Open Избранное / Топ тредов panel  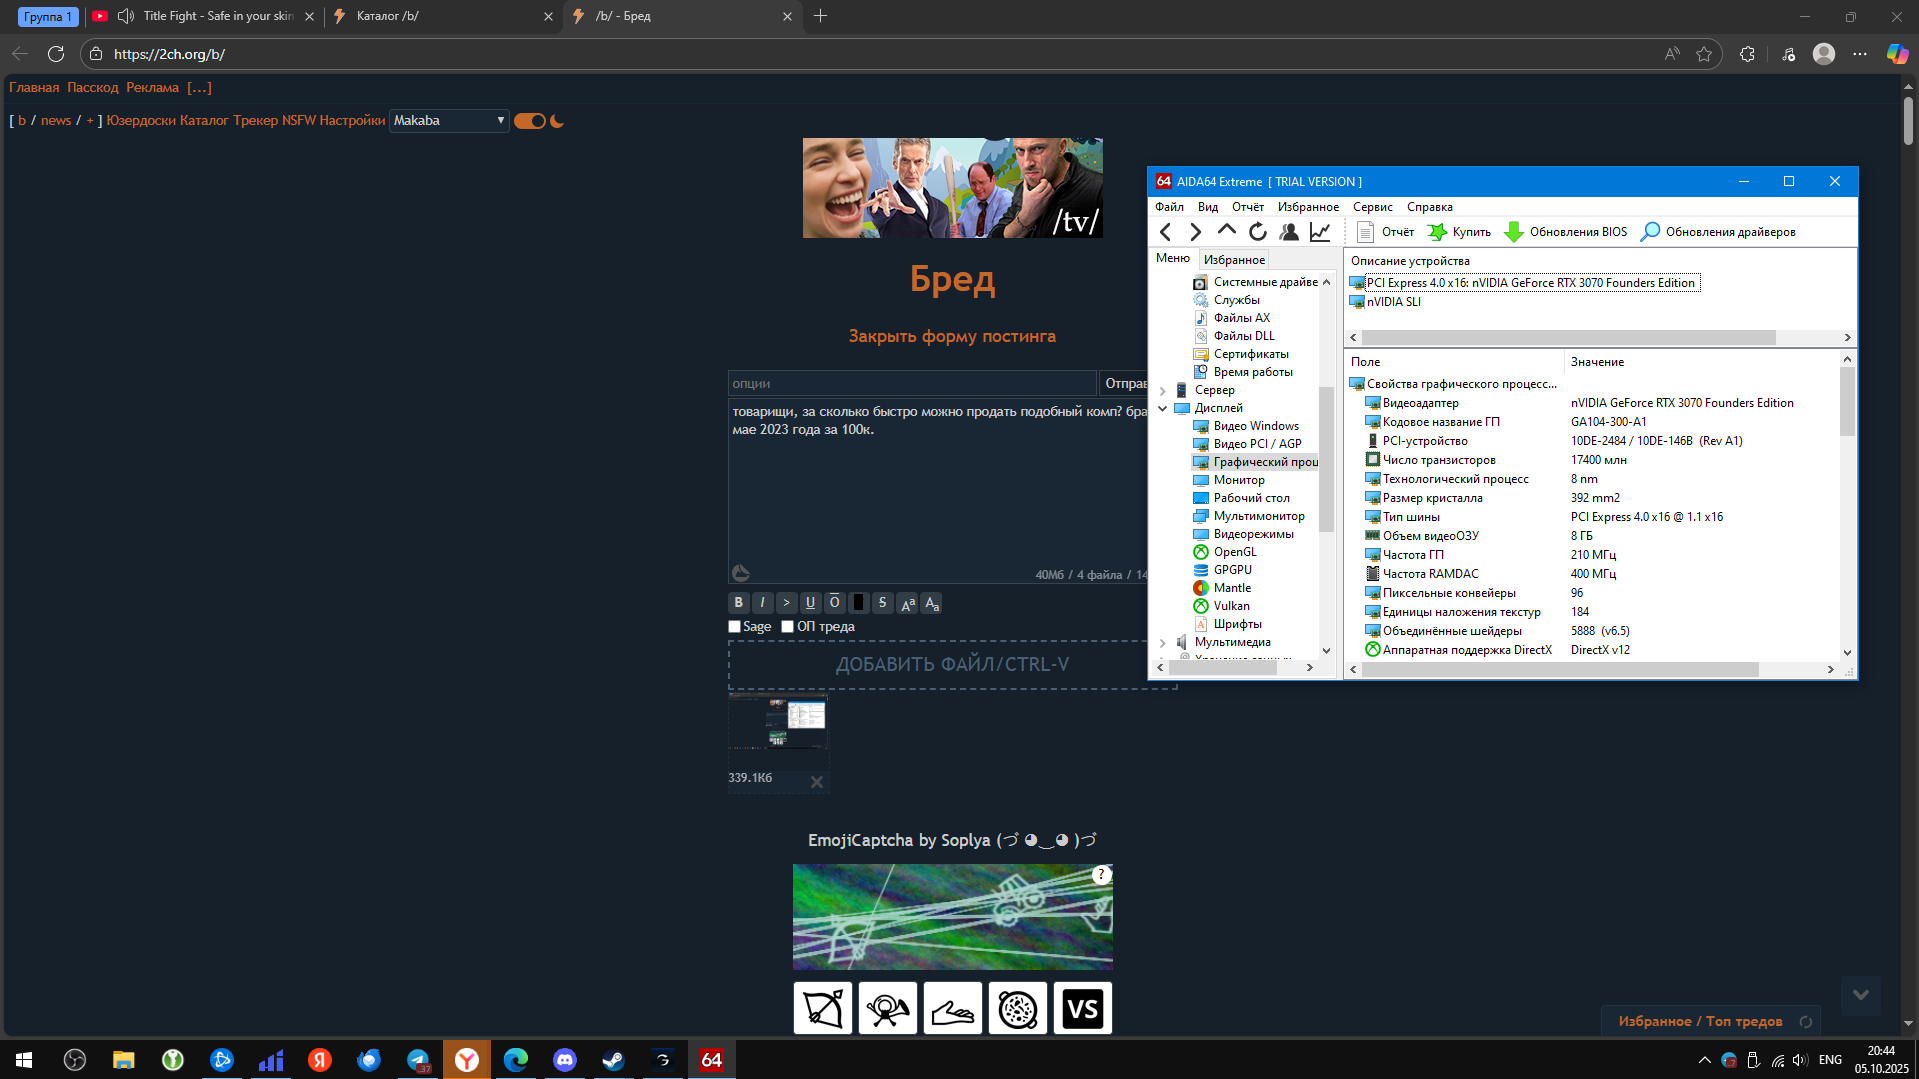coord(1700,1021)
